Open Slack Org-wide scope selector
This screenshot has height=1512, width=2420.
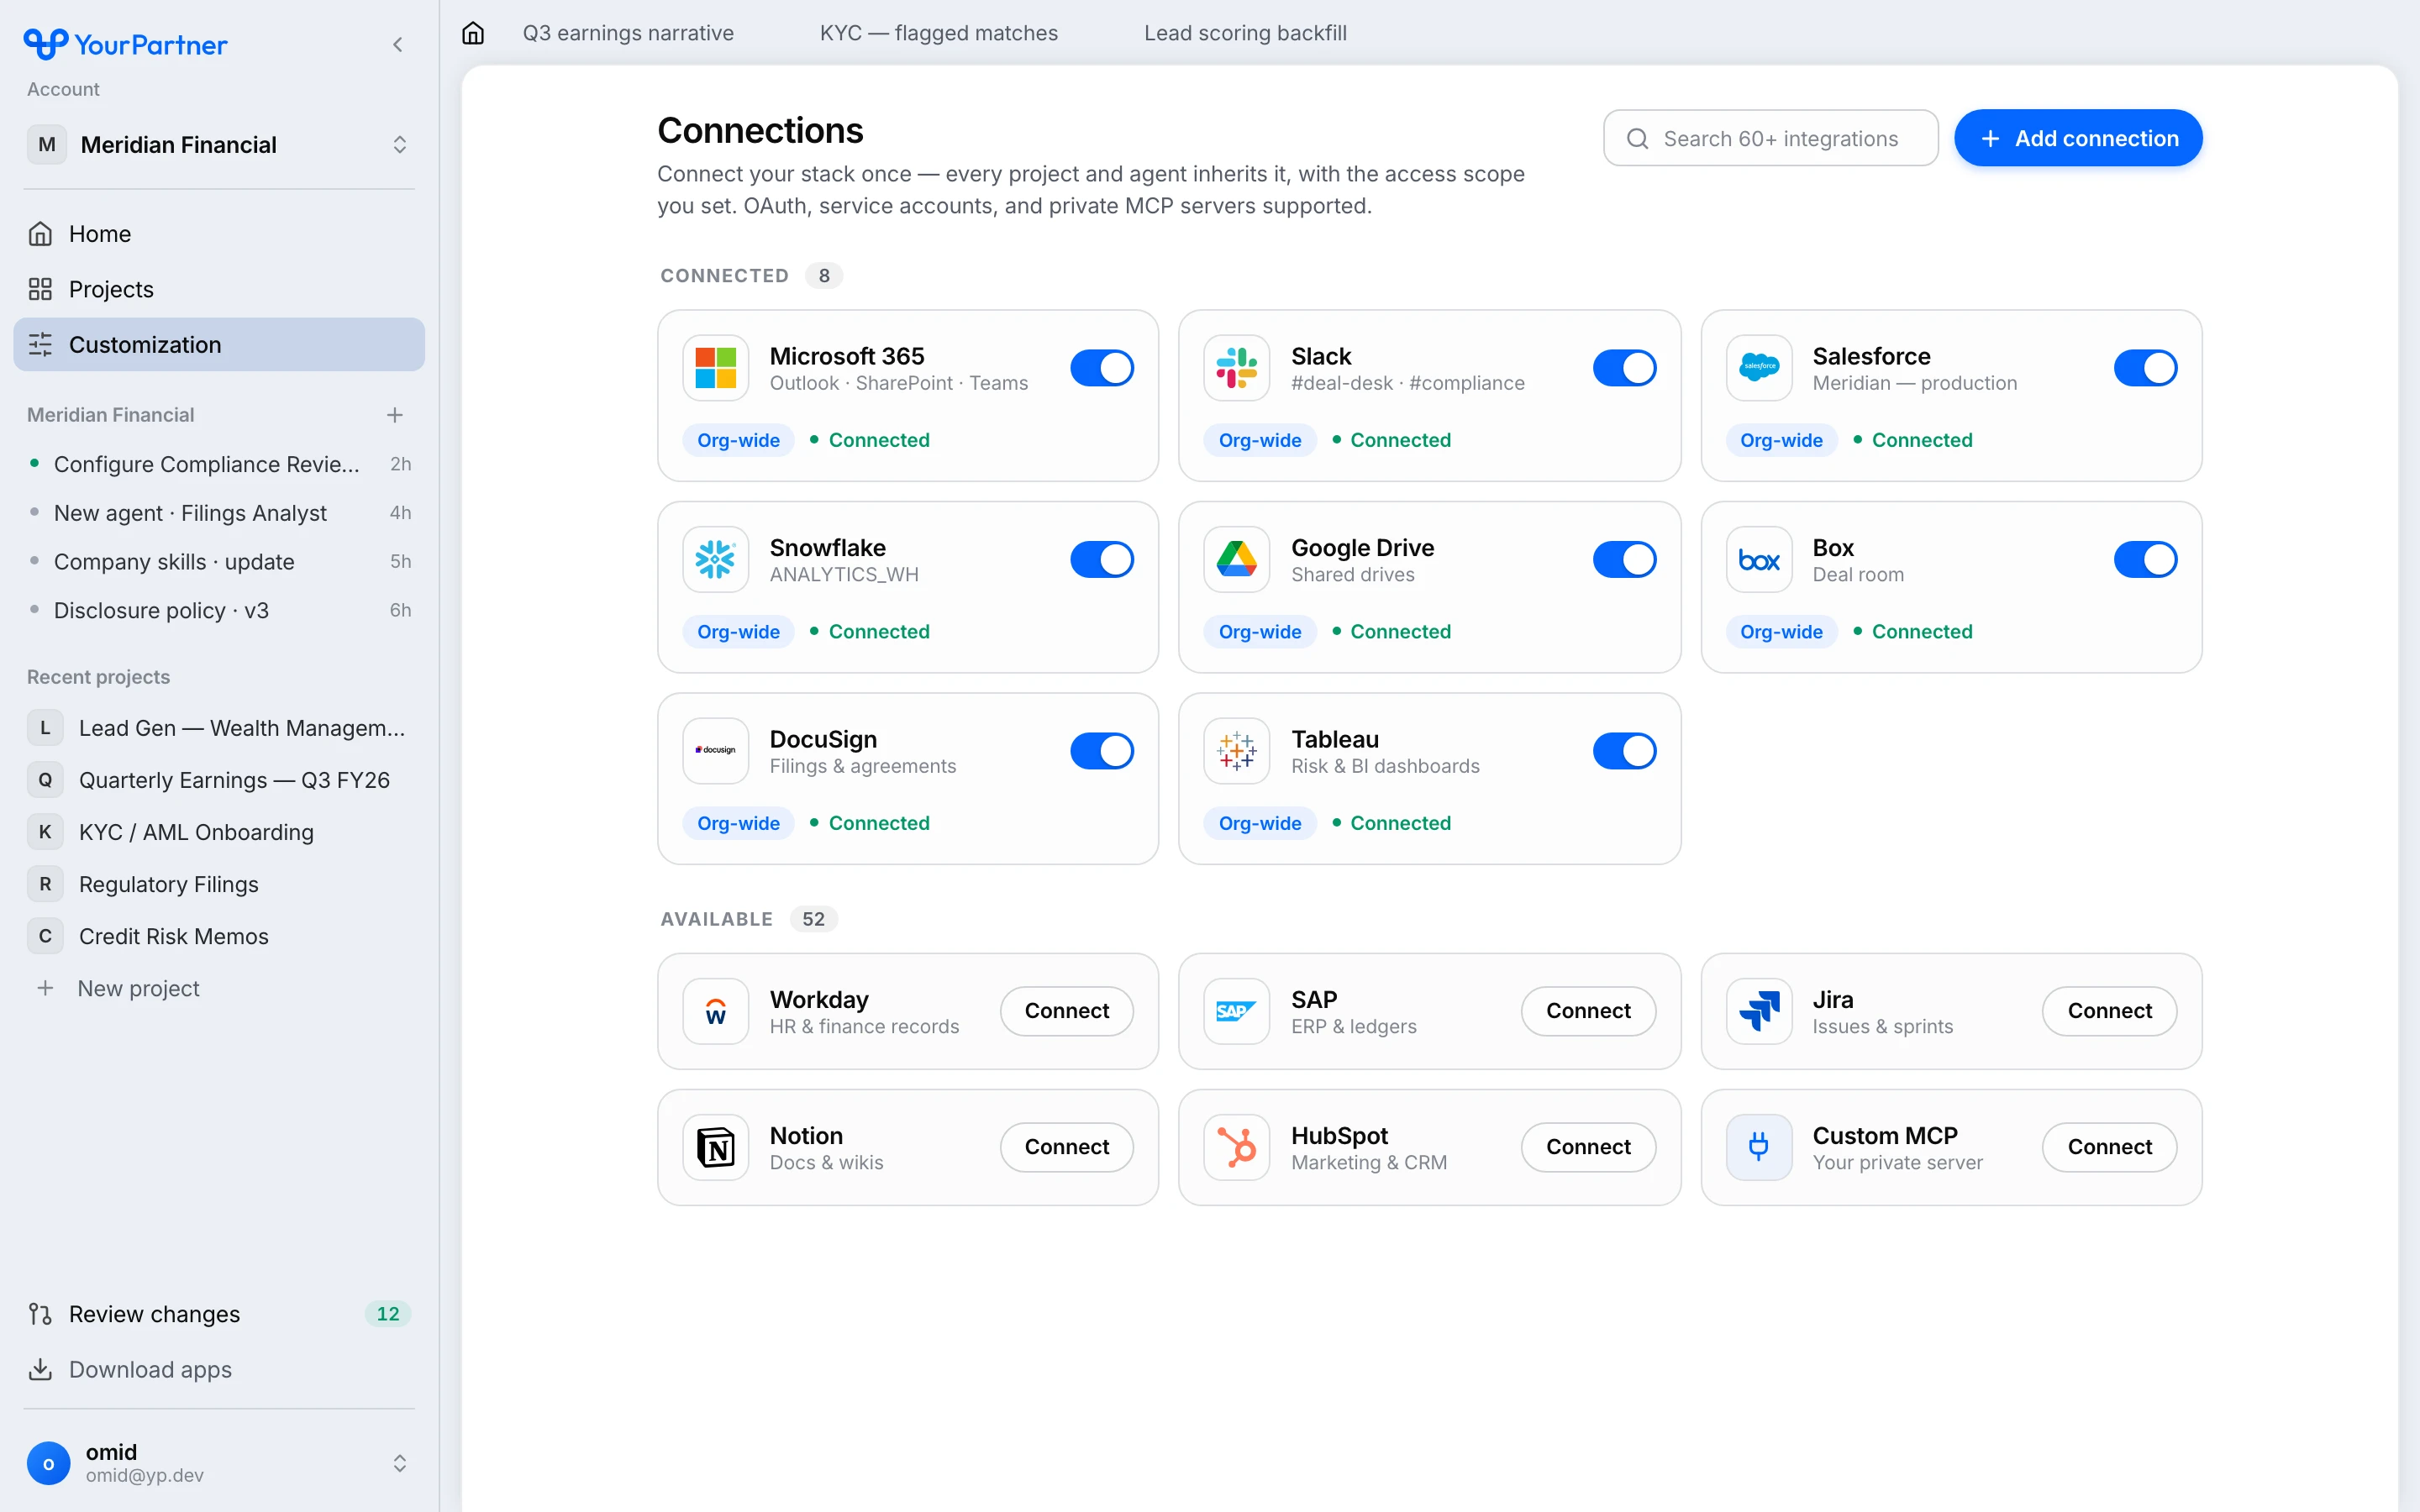point(1260,440)
